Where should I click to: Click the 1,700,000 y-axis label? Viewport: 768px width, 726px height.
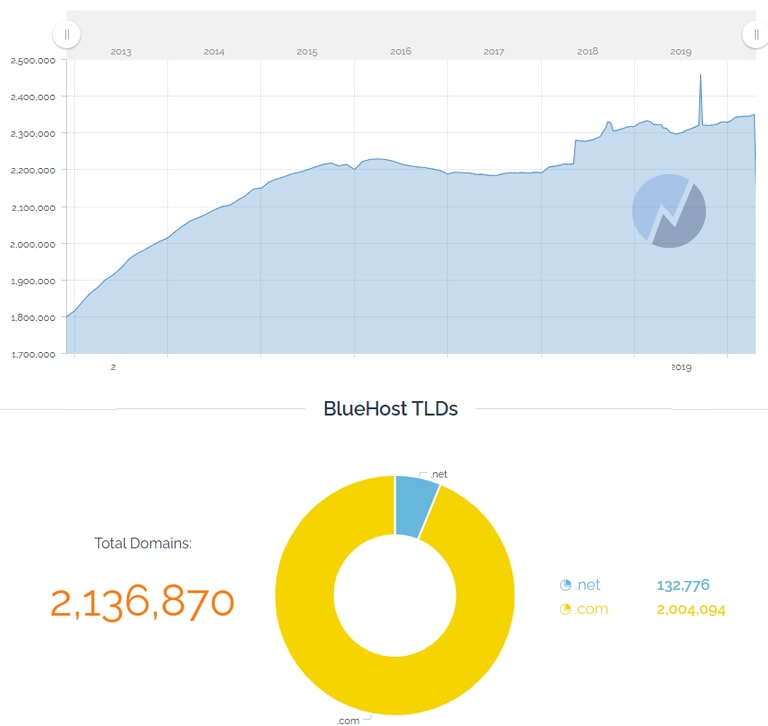(33, 355)
